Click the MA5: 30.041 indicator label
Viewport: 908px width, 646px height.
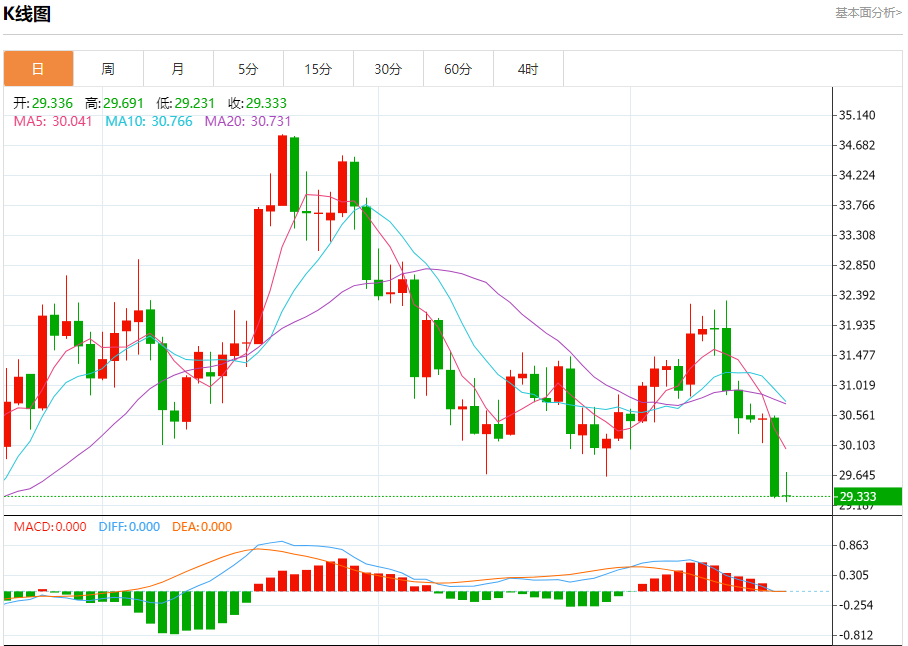[53, 121]
